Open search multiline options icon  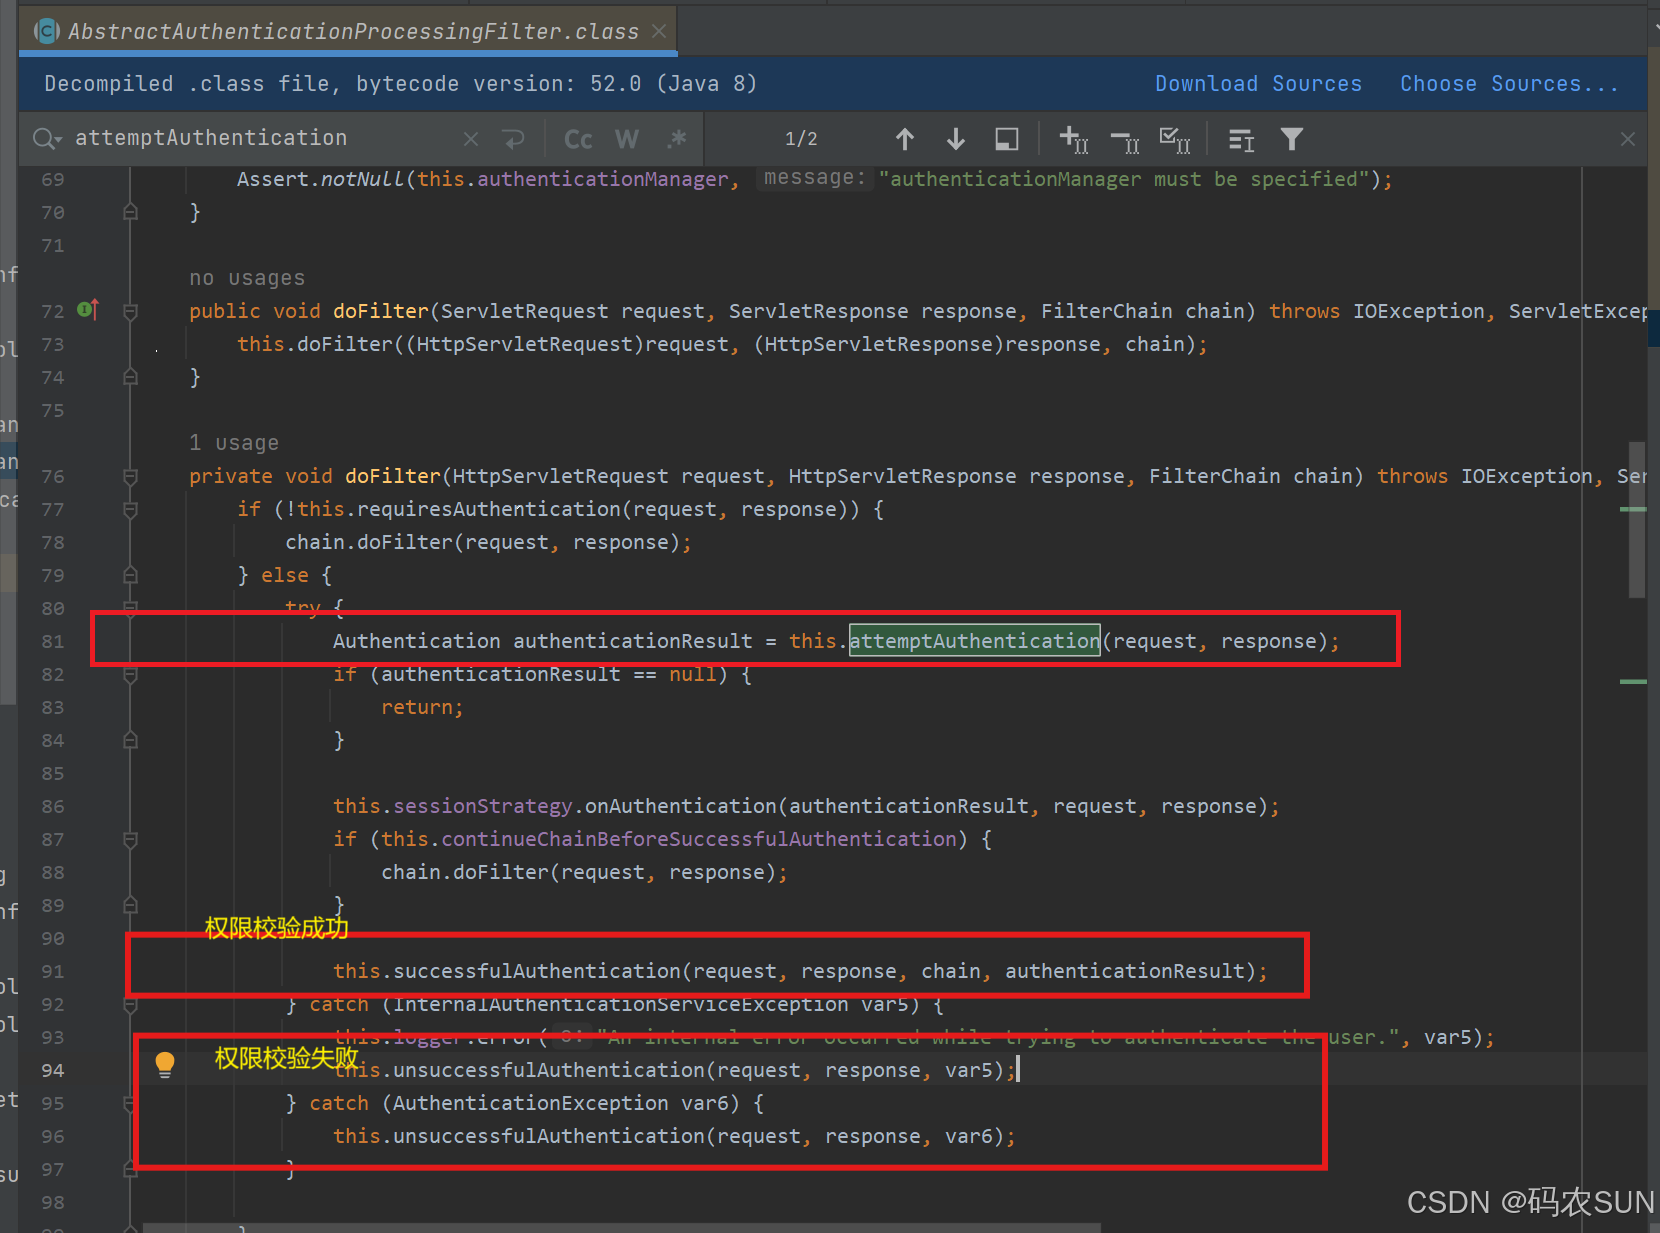1241,140
